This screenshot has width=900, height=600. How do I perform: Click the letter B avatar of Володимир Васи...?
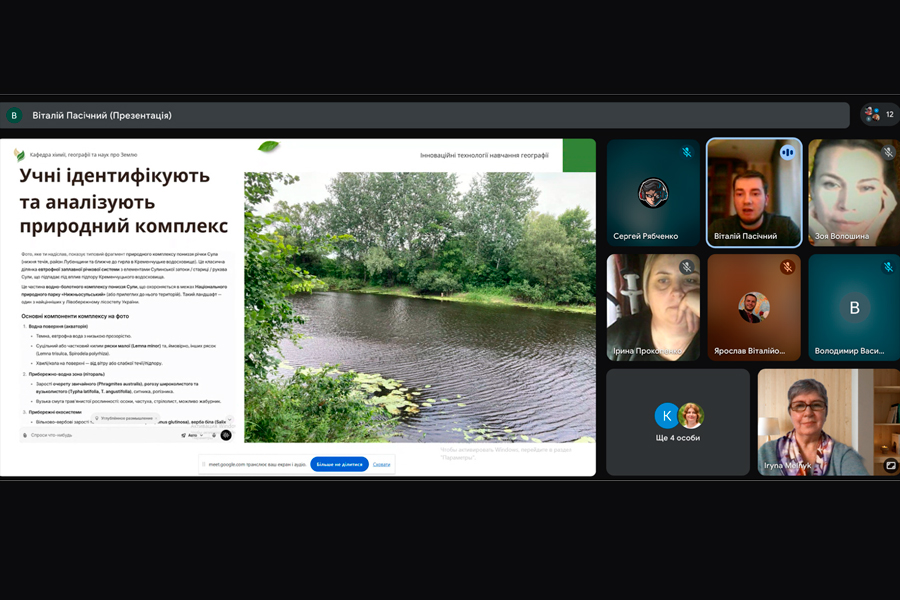[854, 308]
